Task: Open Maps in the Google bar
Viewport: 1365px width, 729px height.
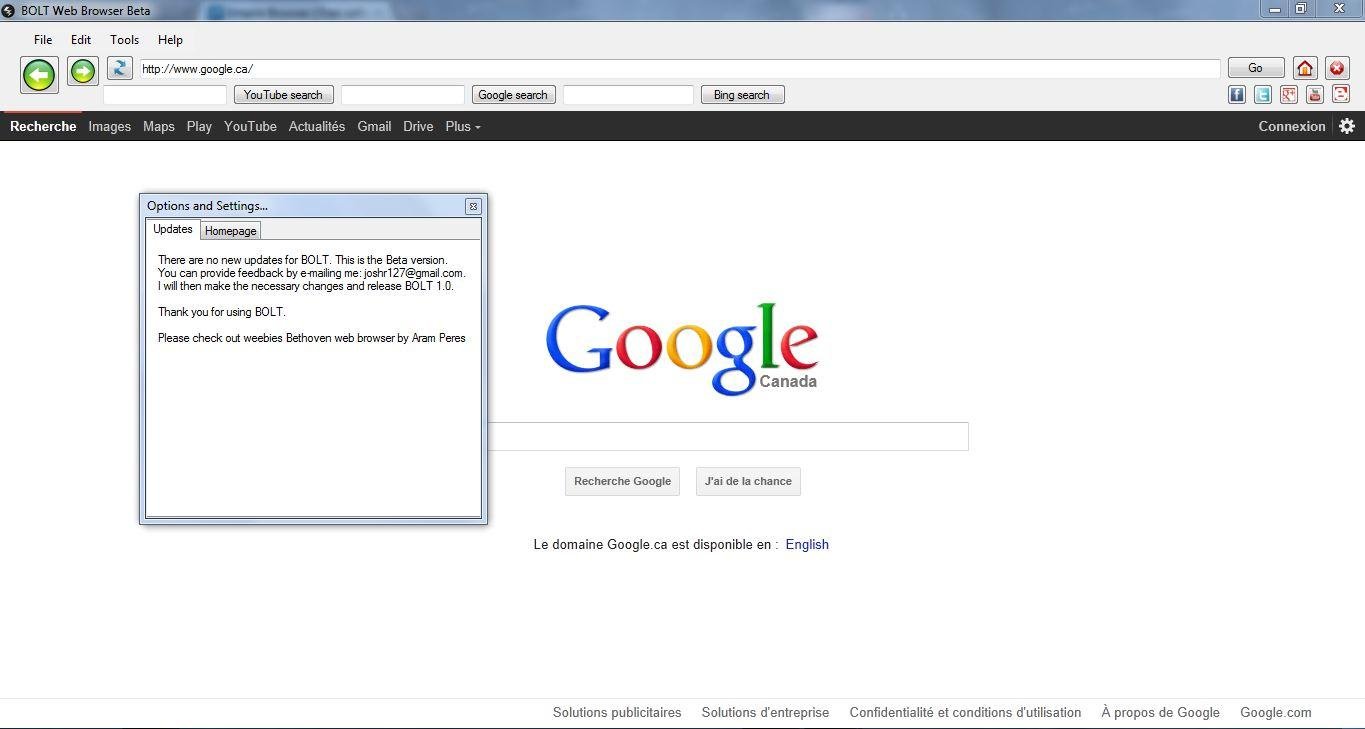Action: [x=159, y=126]
